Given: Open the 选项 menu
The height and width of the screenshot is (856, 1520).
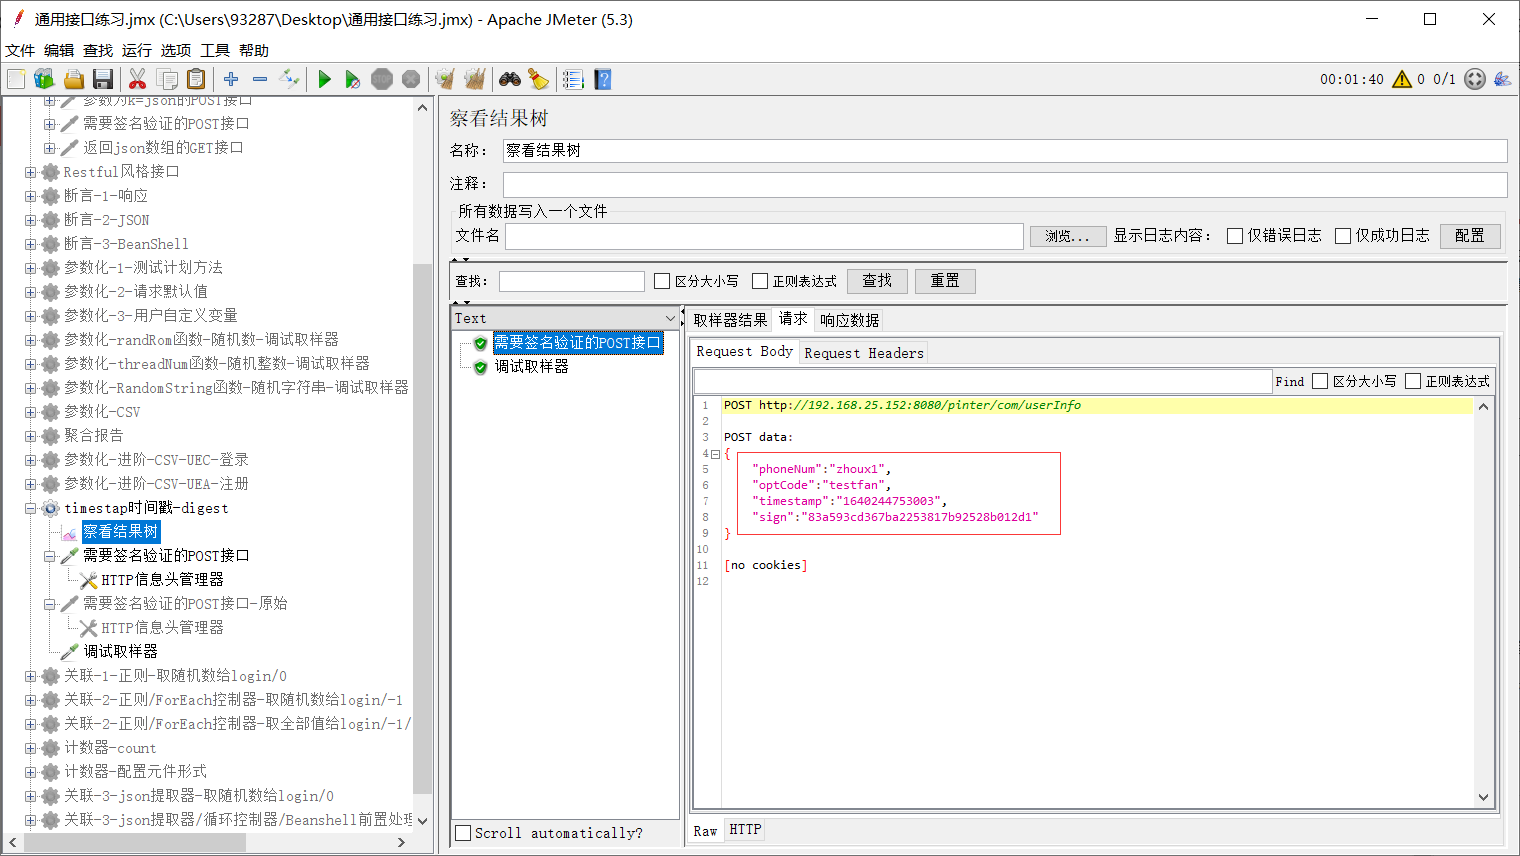Looking at the screenshot, I should tap(176, 50).
